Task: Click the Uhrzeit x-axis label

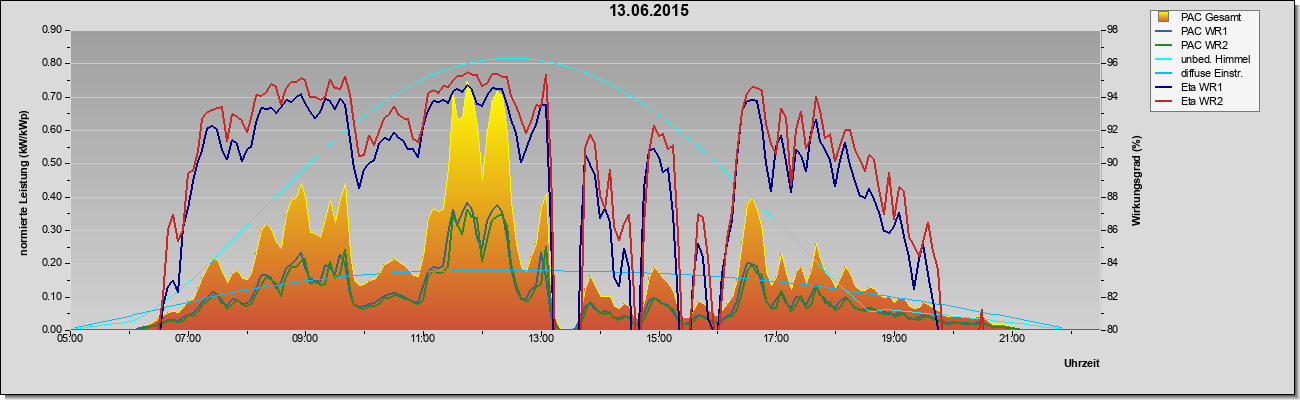Action: tap(1085, 361)
